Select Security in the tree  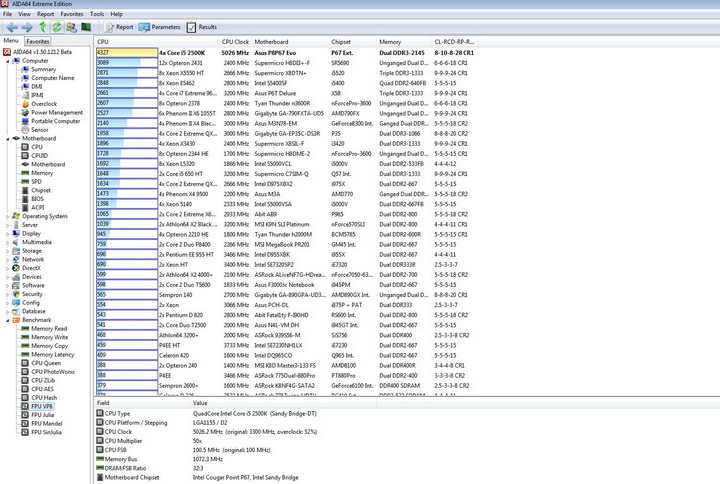pos(32,293)
